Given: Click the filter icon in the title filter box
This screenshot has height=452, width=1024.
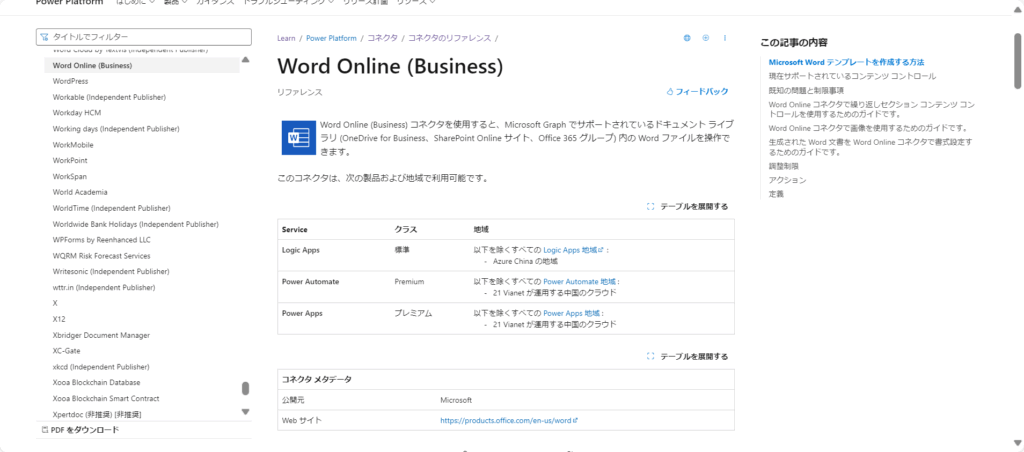Looking at the screenshot, I should coord(43,37).
